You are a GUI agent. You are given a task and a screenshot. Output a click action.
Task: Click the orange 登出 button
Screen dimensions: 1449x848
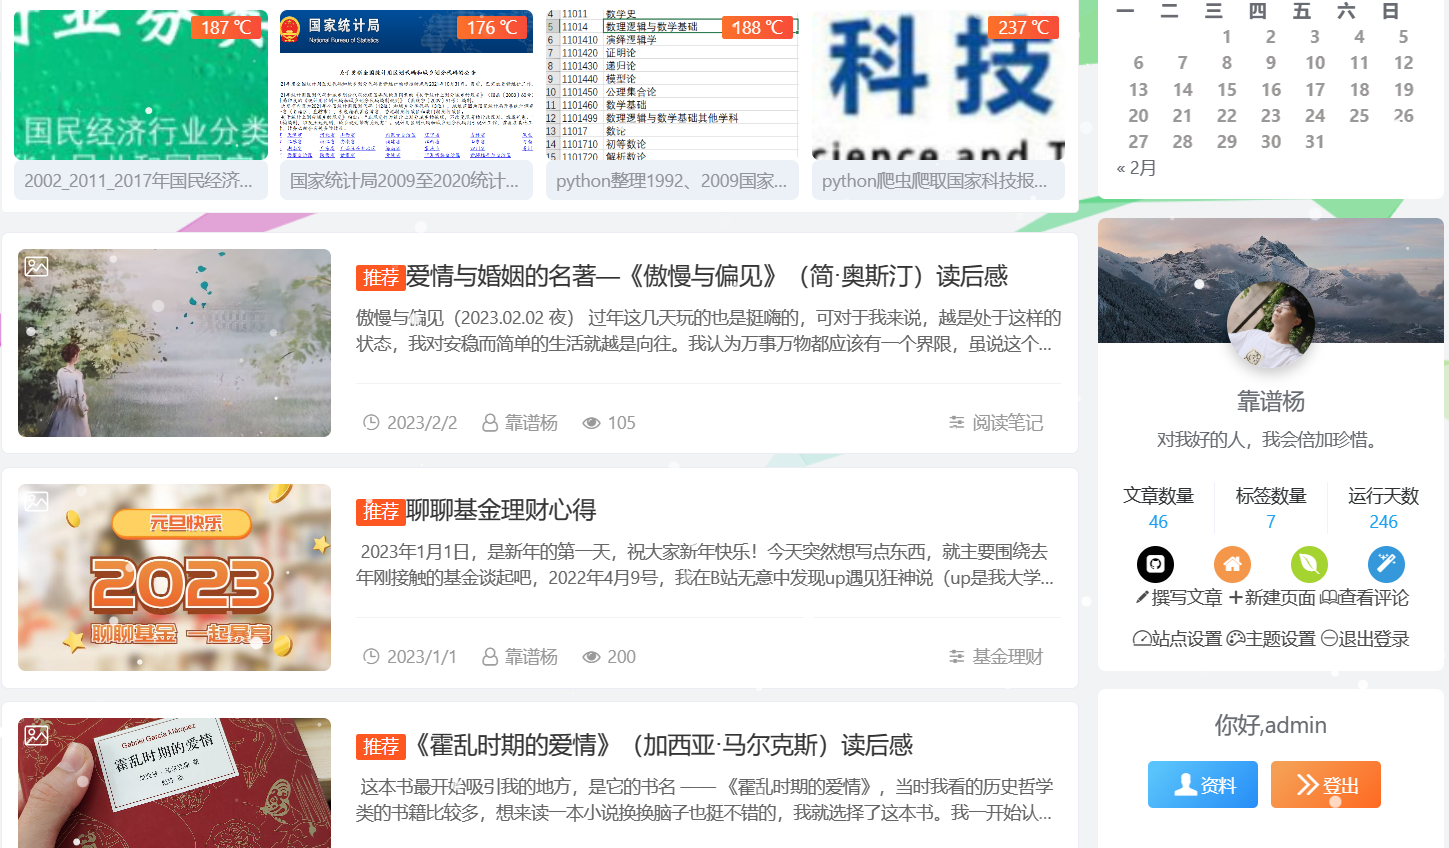1326,785
